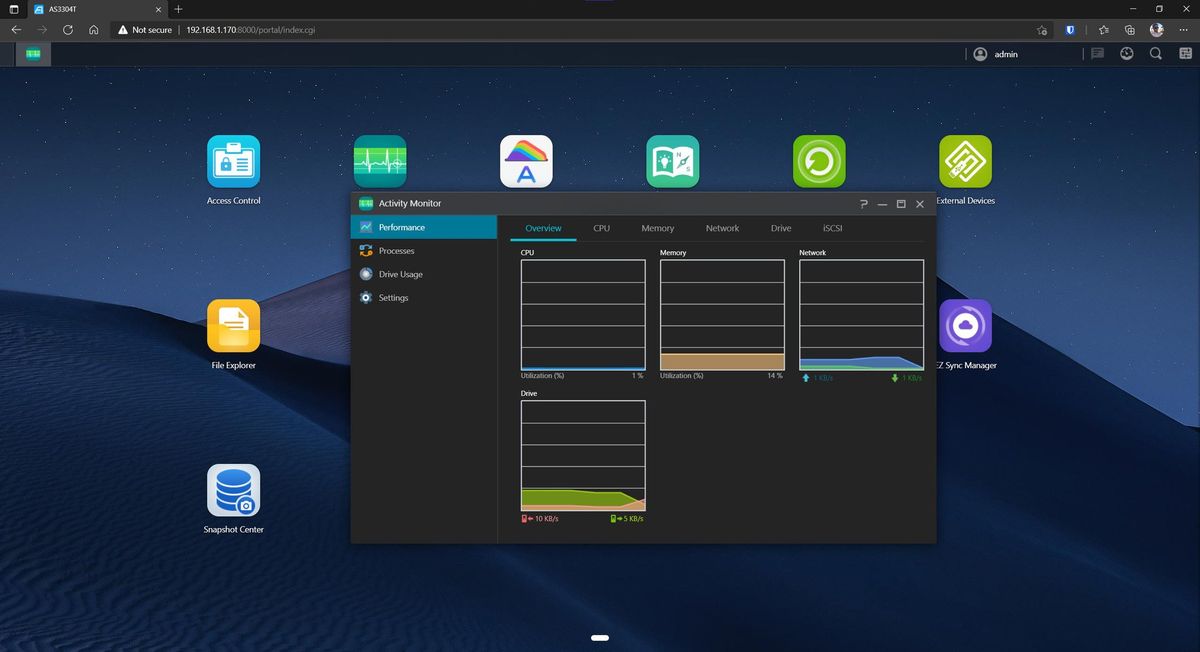The width and height of the screenshot is (1200, 652).
Task: Open the system announcements message icon
Action: pyautogui.click(x=1097, y=54)
